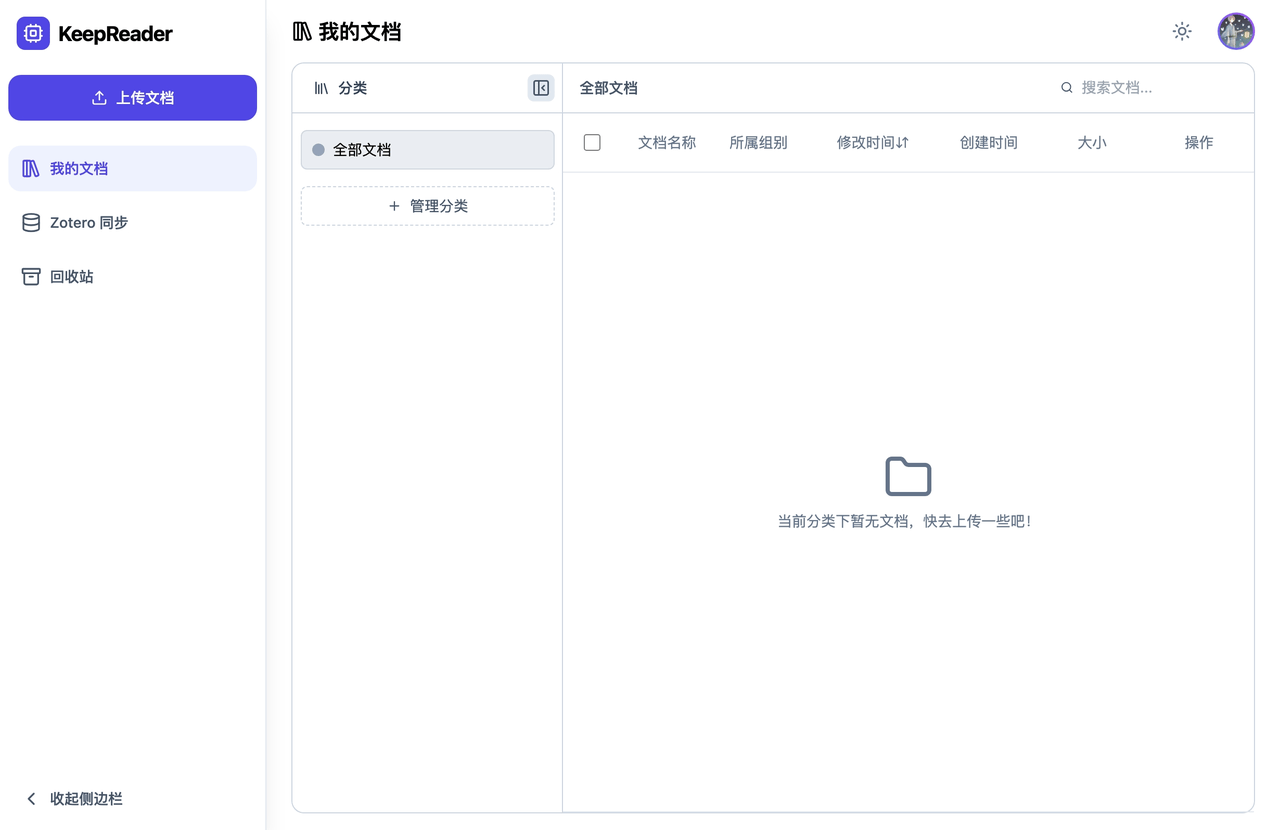
Task: Click the empty folder illustration icon
Action: pyautogui.click(x=908, y=476)
